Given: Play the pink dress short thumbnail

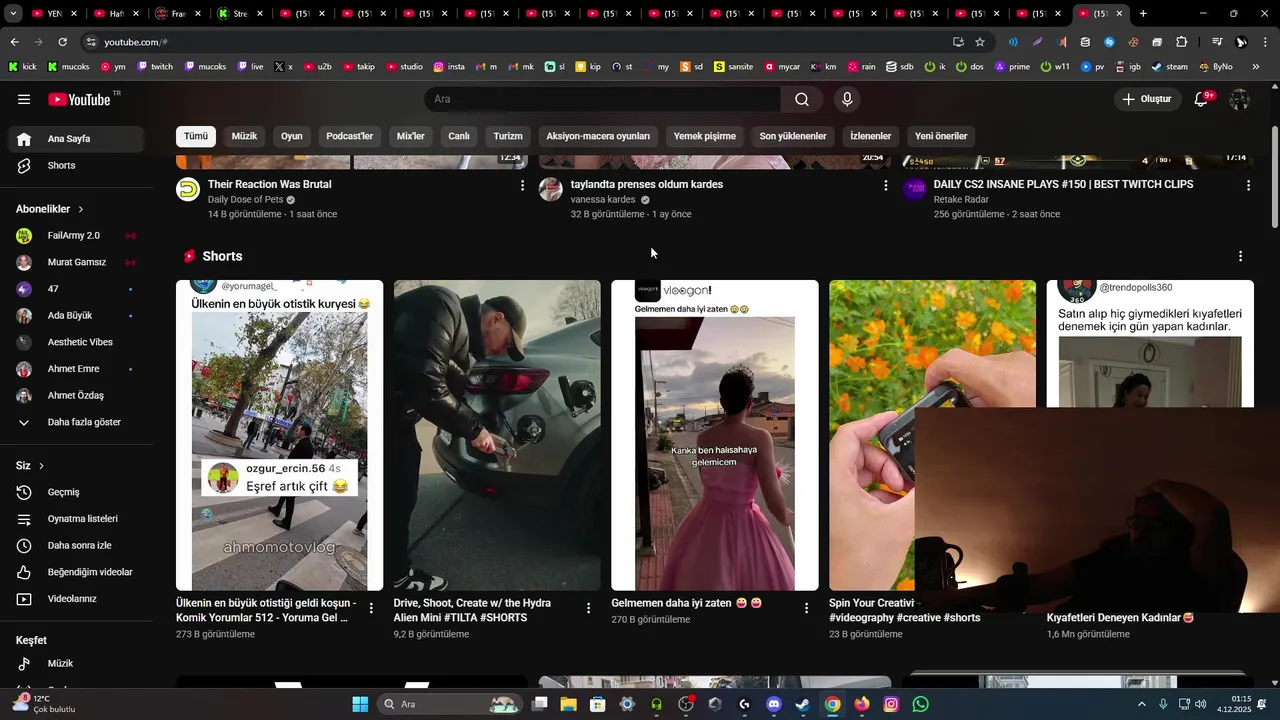Looking at the screenshot, I should pos(715,435).
